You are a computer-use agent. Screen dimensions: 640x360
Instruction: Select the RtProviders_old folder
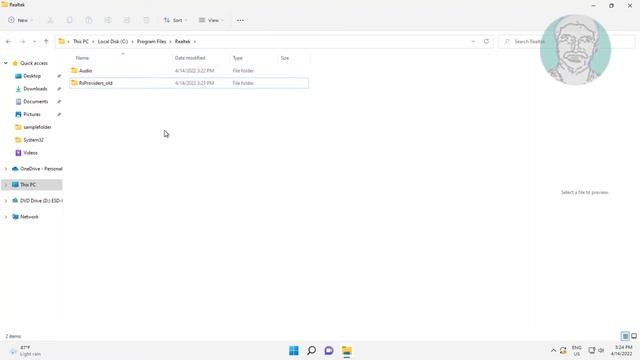point(189,83)
